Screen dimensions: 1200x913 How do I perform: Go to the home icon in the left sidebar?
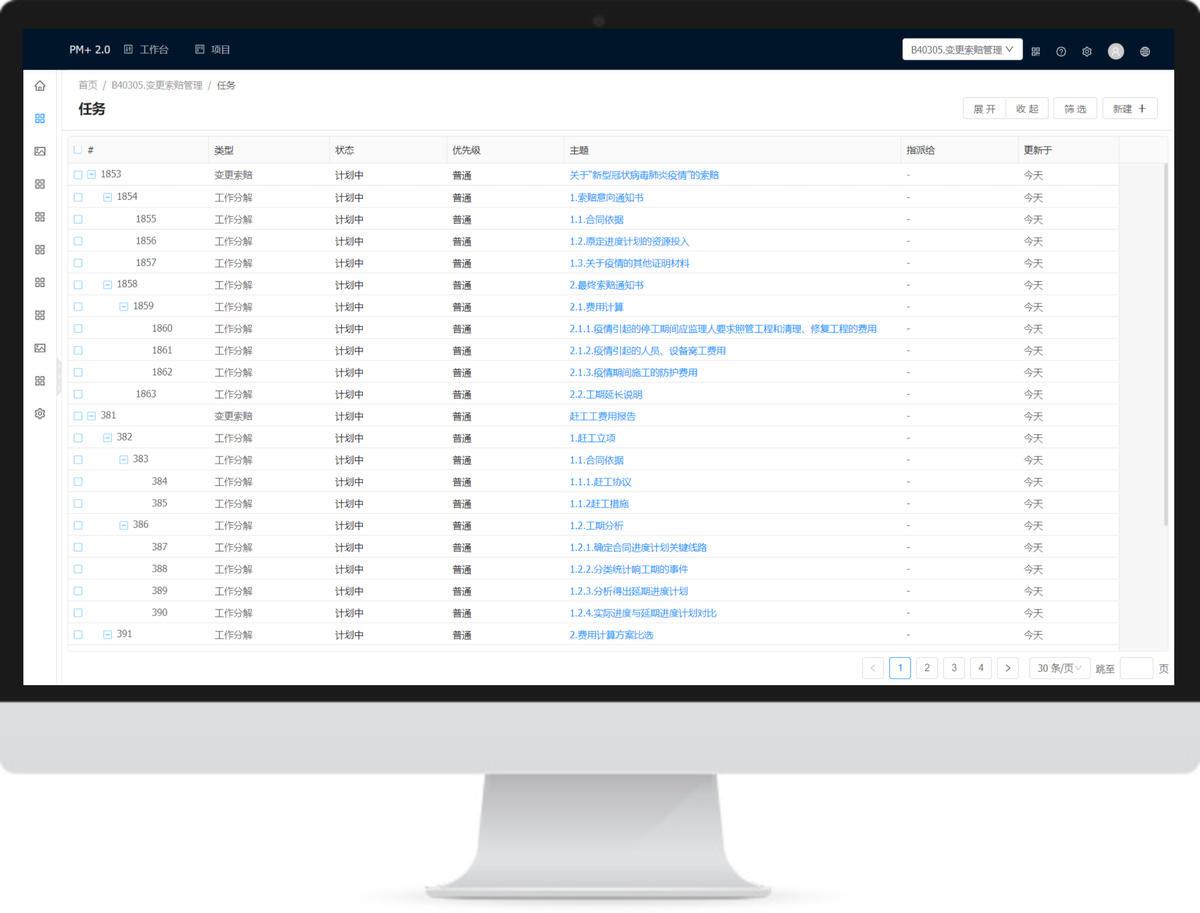point(40,86)
